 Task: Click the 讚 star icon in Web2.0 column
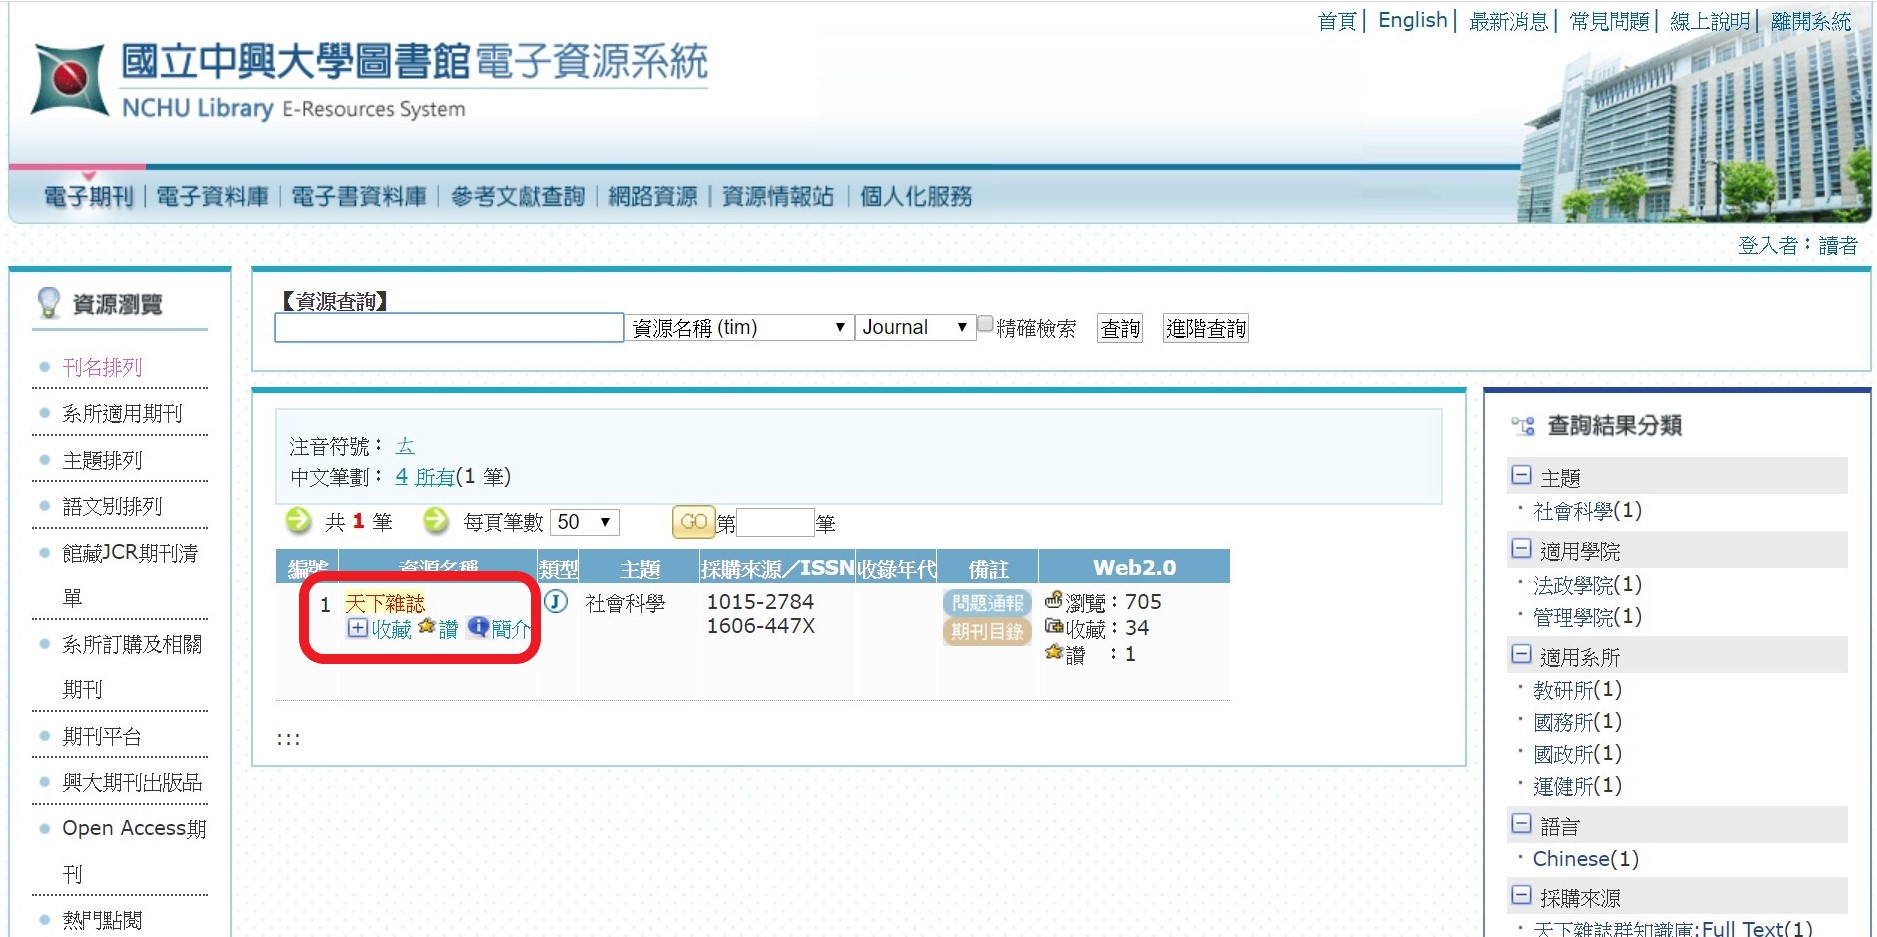coord(1053,652)
